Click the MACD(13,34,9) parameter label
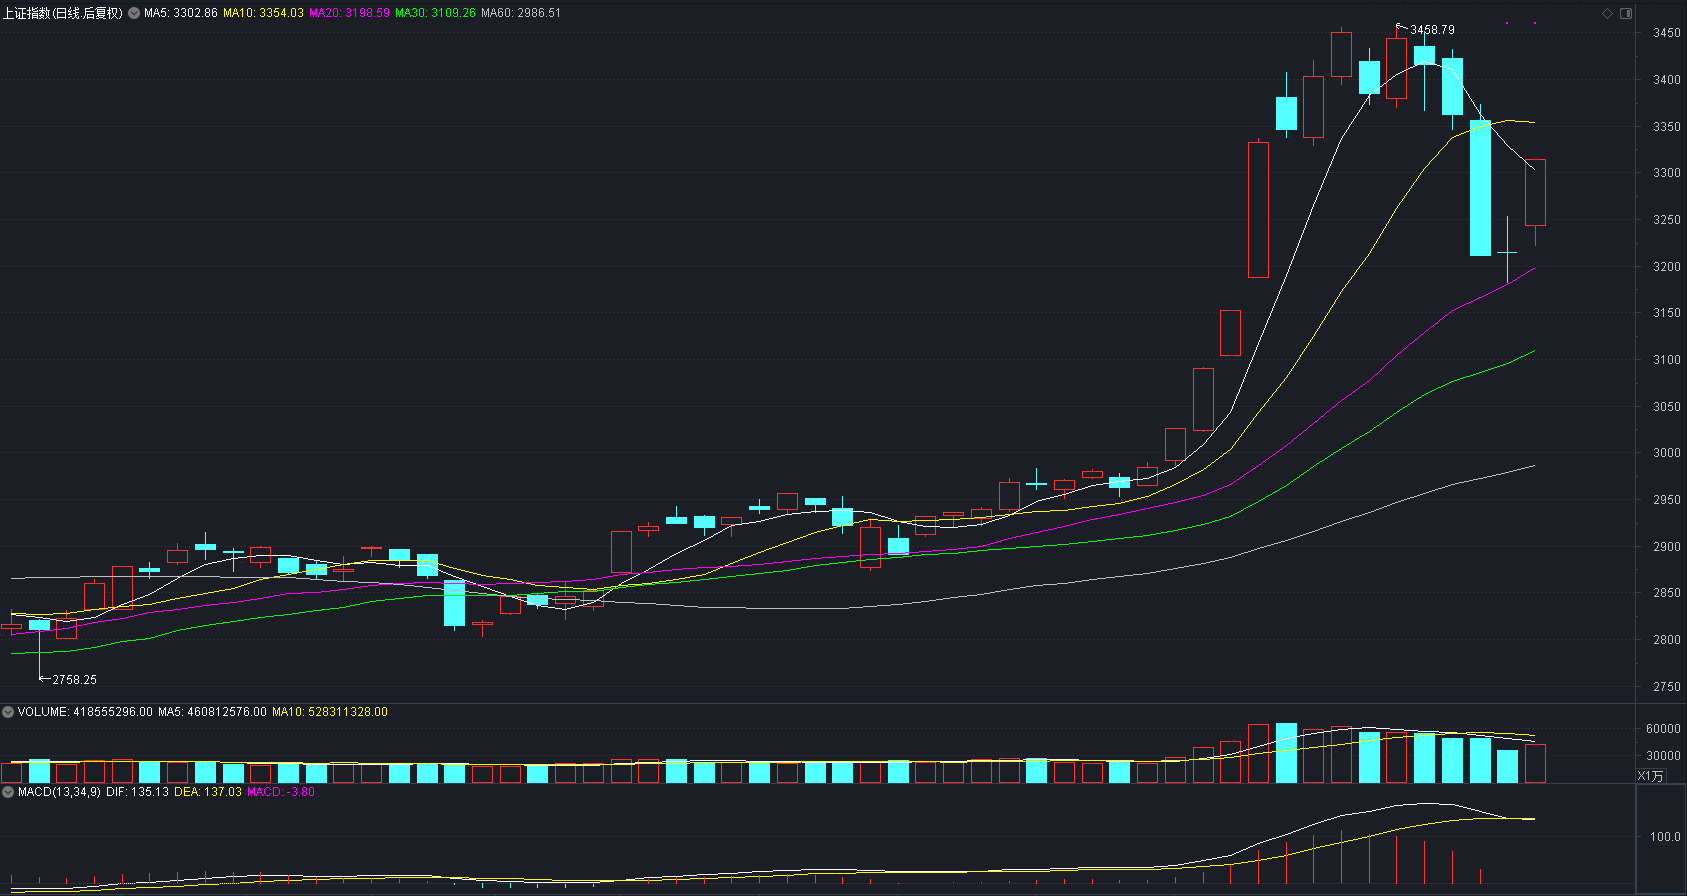Screen dimensions: 1687x896 click(59, 792)
